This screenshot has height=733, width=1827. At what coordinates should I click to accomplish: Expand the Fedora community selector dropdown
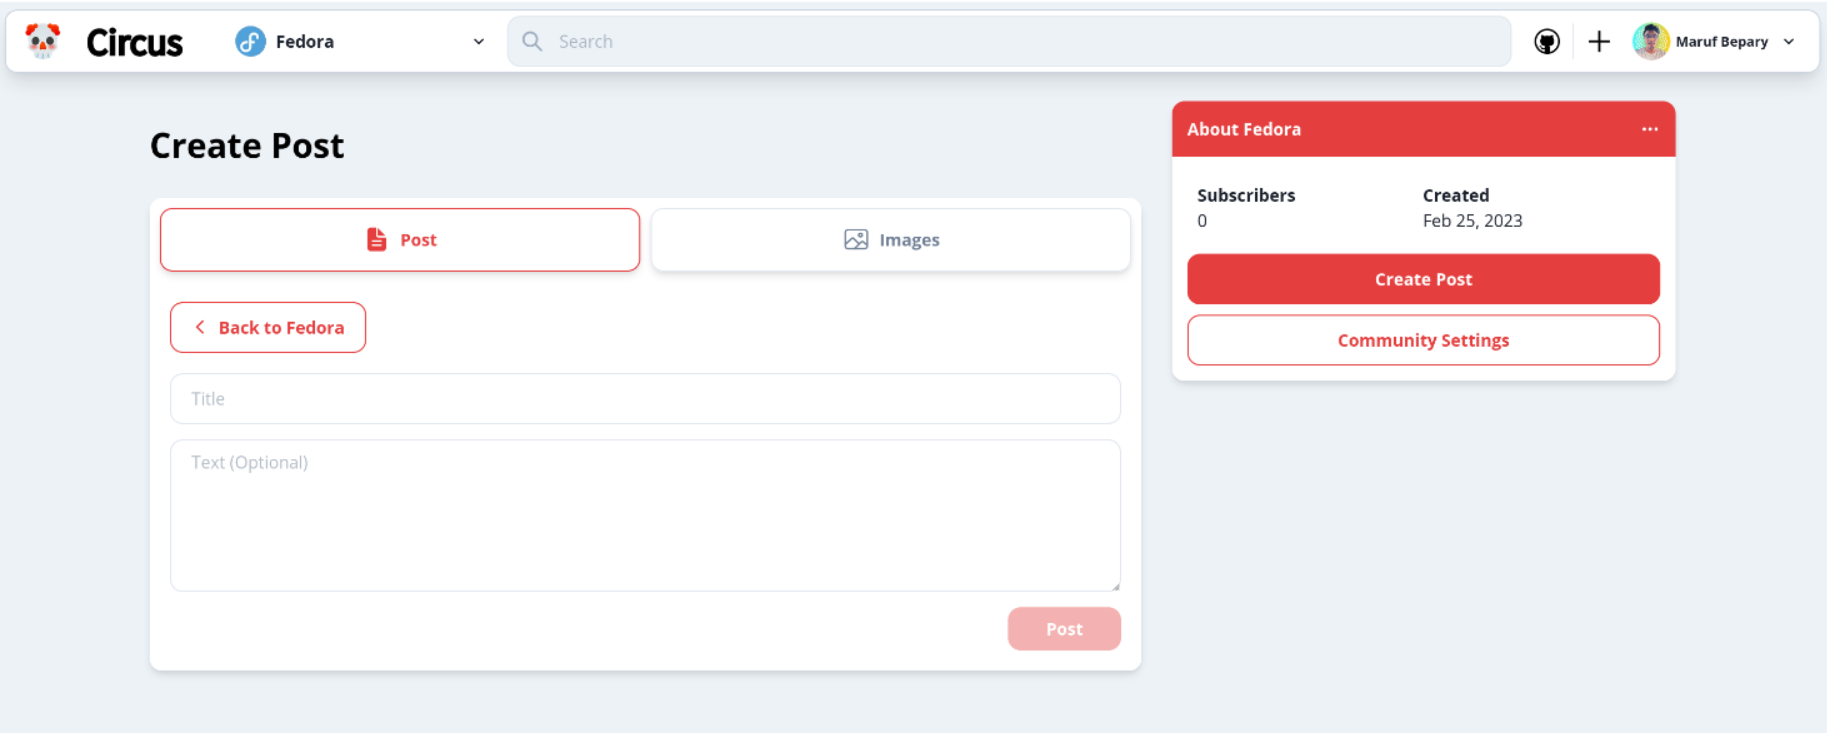[x=478, y=41]
